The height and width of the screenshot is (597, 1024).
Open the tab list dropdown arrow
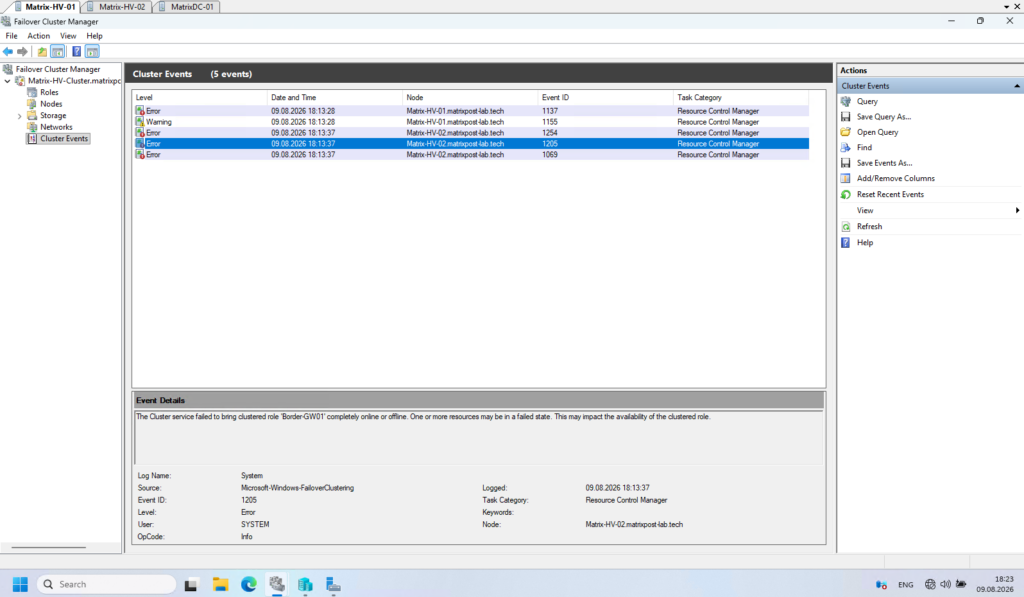[1006, 7]
